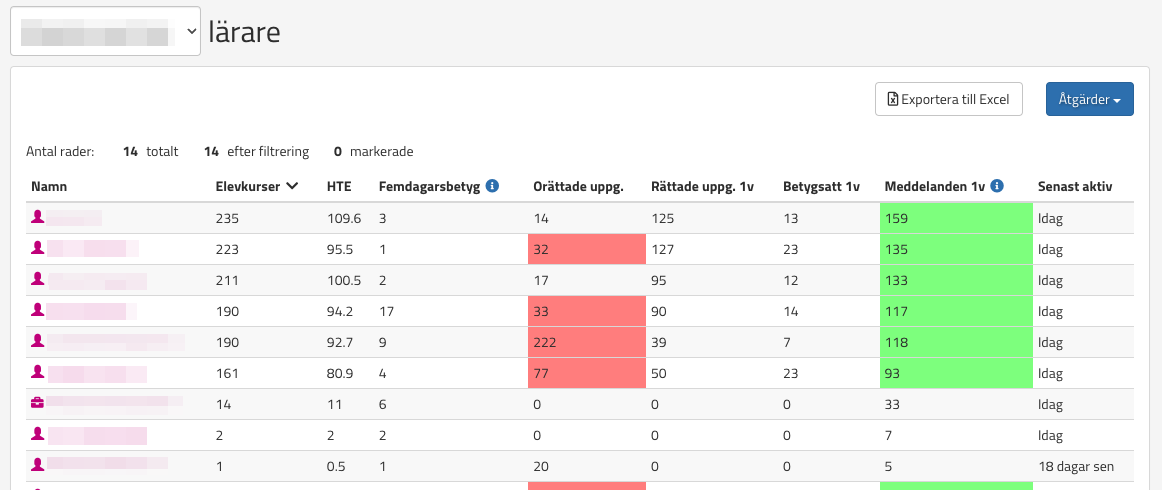Viewport: 1162px width, 490px height.
Task: Open the dropdown left of the lärare heading
Action: [105, 31]
